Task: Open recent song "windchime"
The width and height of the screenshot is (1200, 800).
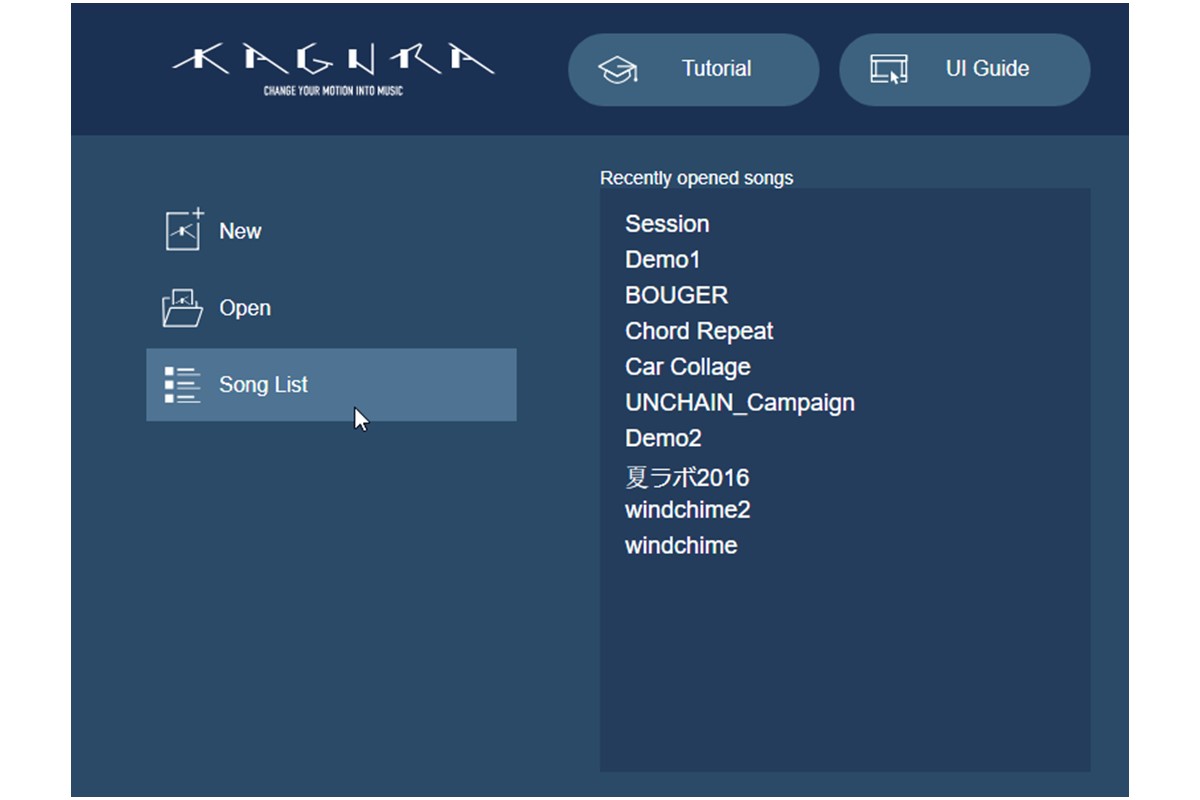Action: pos(681,546)
